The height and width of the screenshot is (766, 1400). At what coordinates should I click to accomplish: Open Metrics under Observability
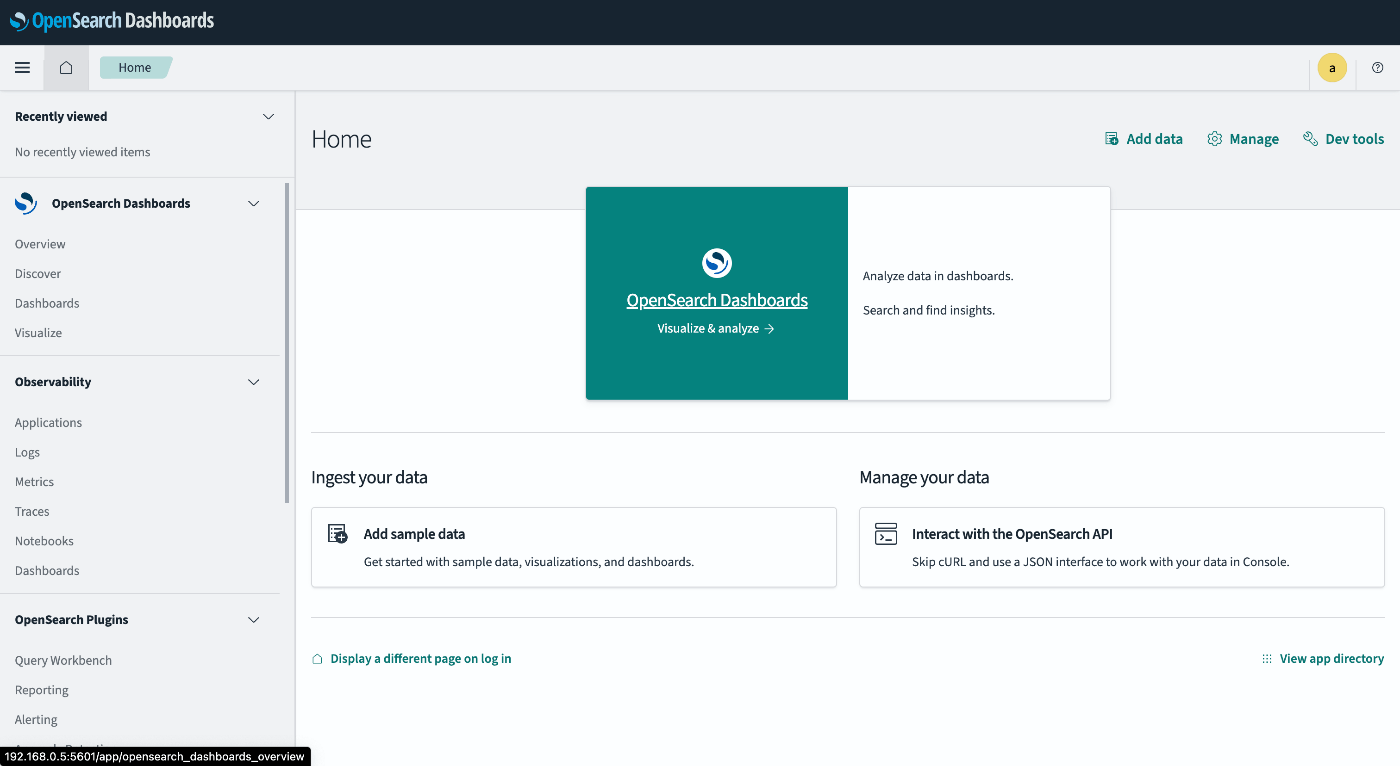pyautogui.click(x=34, y=482)
